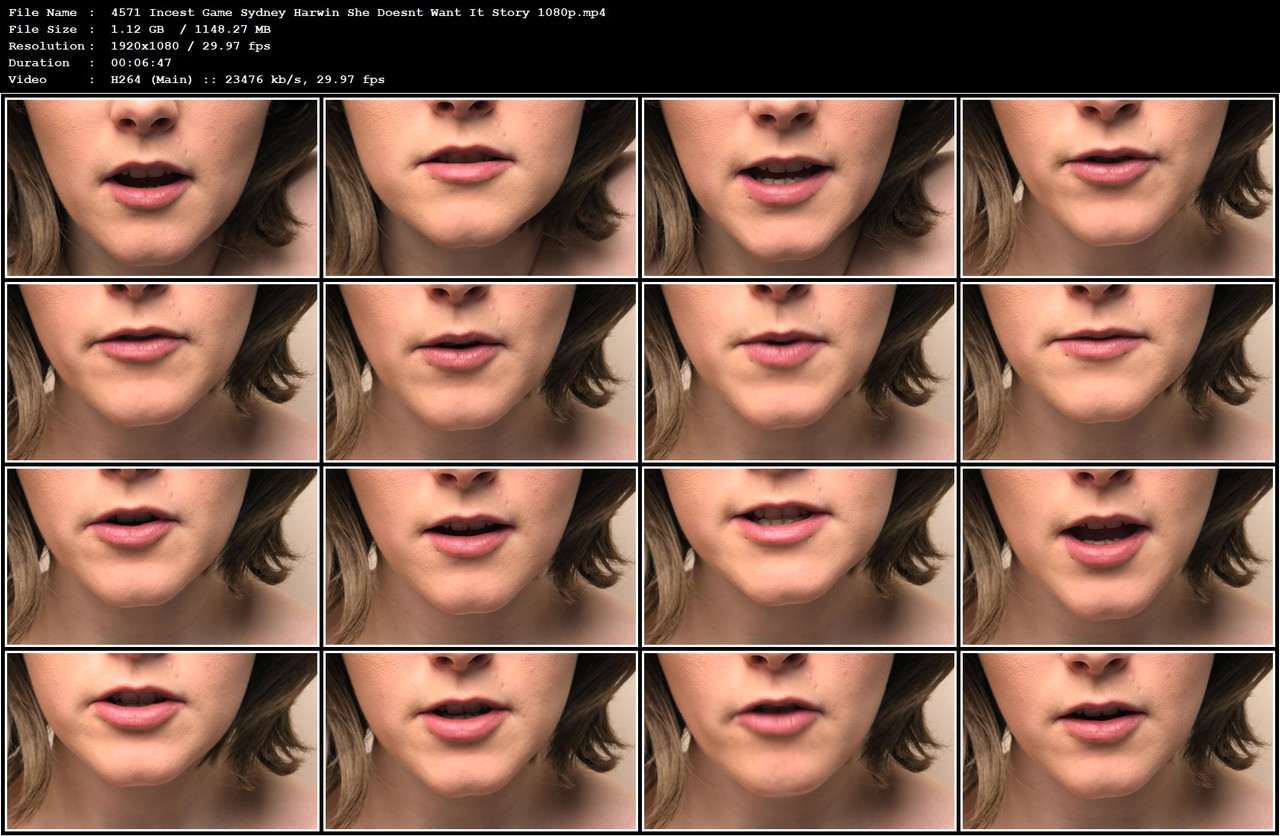Screen dimensions: 1280x836
Task: Click the last thumbnail in the bottom row
Action: tap(1118, 741)
